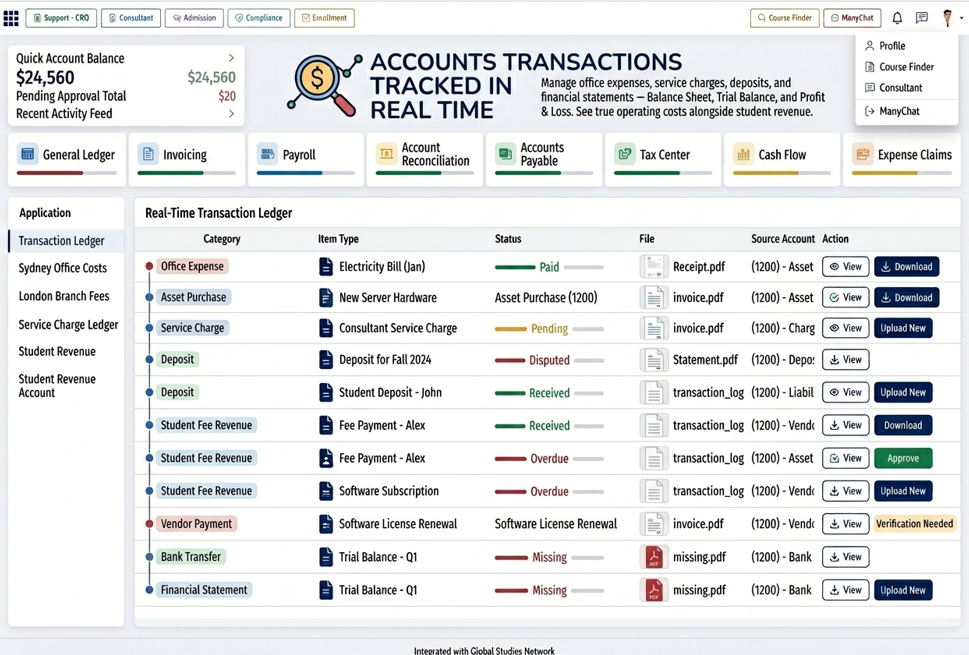Expand the Recent Activity Feed chevron
969x655 pixels.
pyautogui.click(x=231, y=114)
